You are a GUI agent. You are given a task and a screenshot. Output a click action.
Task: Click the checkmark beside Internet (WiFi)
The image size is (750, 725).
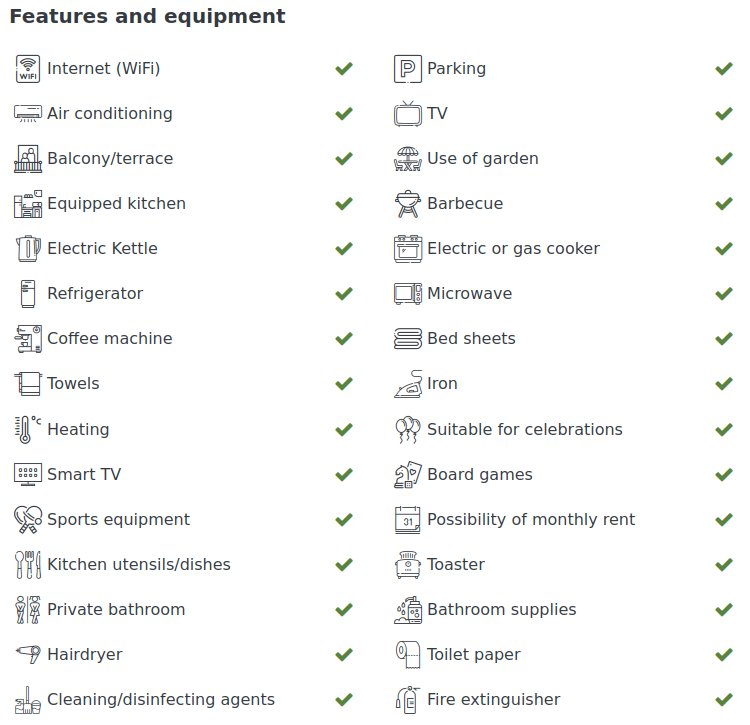coord(344,69)
